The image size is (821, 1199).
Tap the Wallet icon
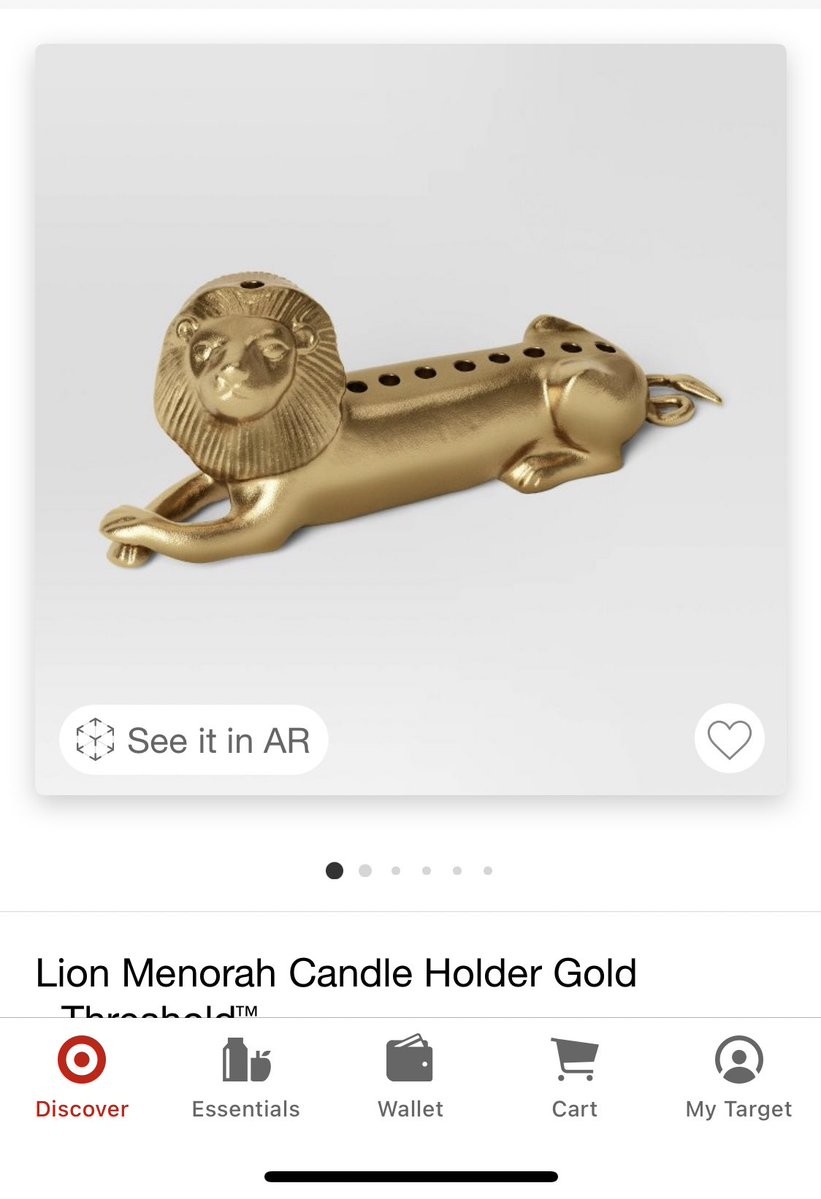[x=410, y=1058]
